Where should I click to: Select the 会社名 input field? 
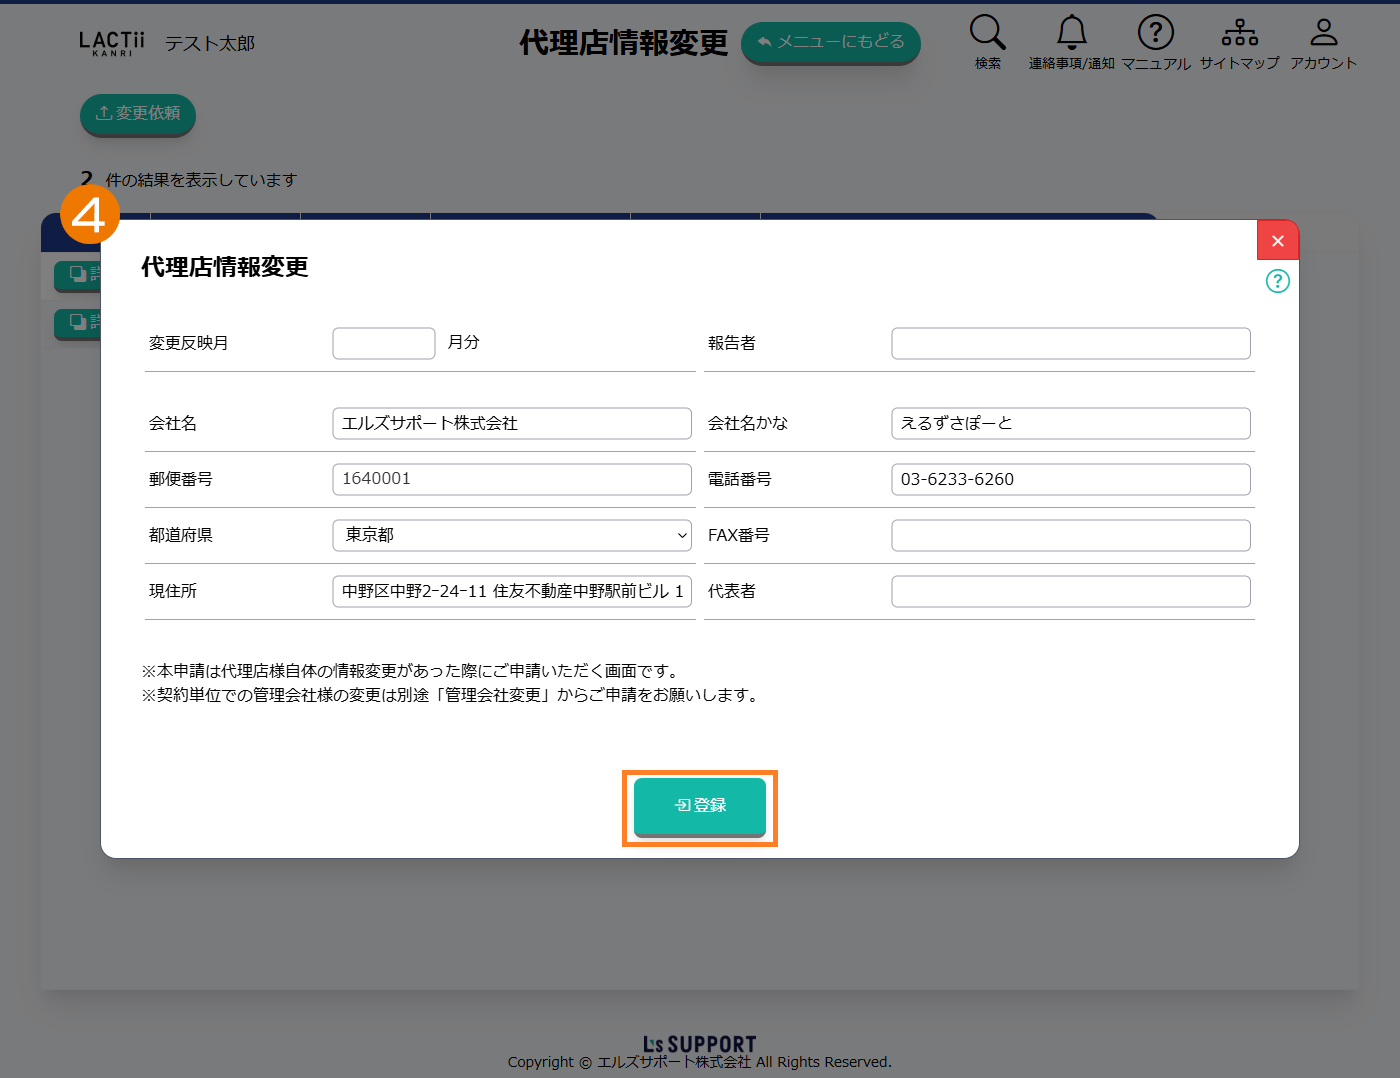(511, 423)
